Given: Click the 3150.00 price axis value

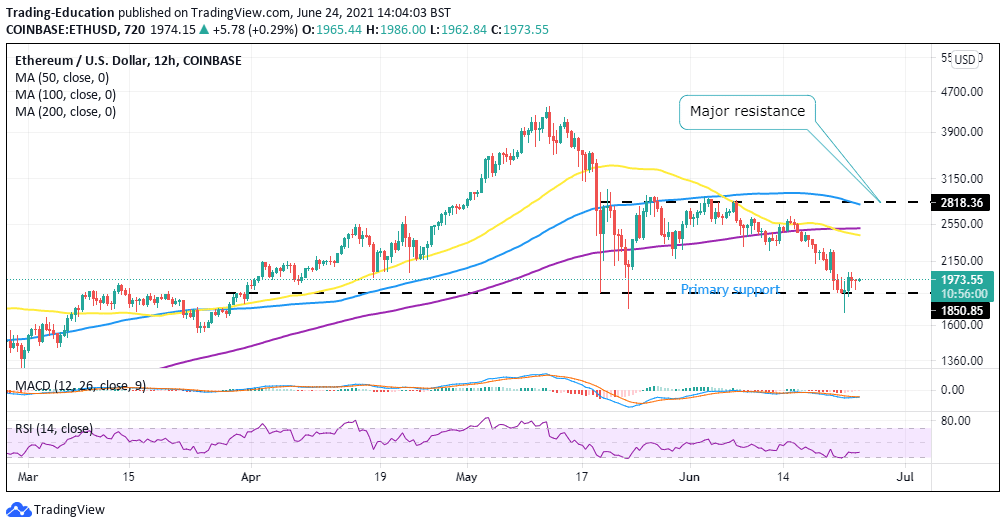Looking at the screenshot, I should 960,178.
